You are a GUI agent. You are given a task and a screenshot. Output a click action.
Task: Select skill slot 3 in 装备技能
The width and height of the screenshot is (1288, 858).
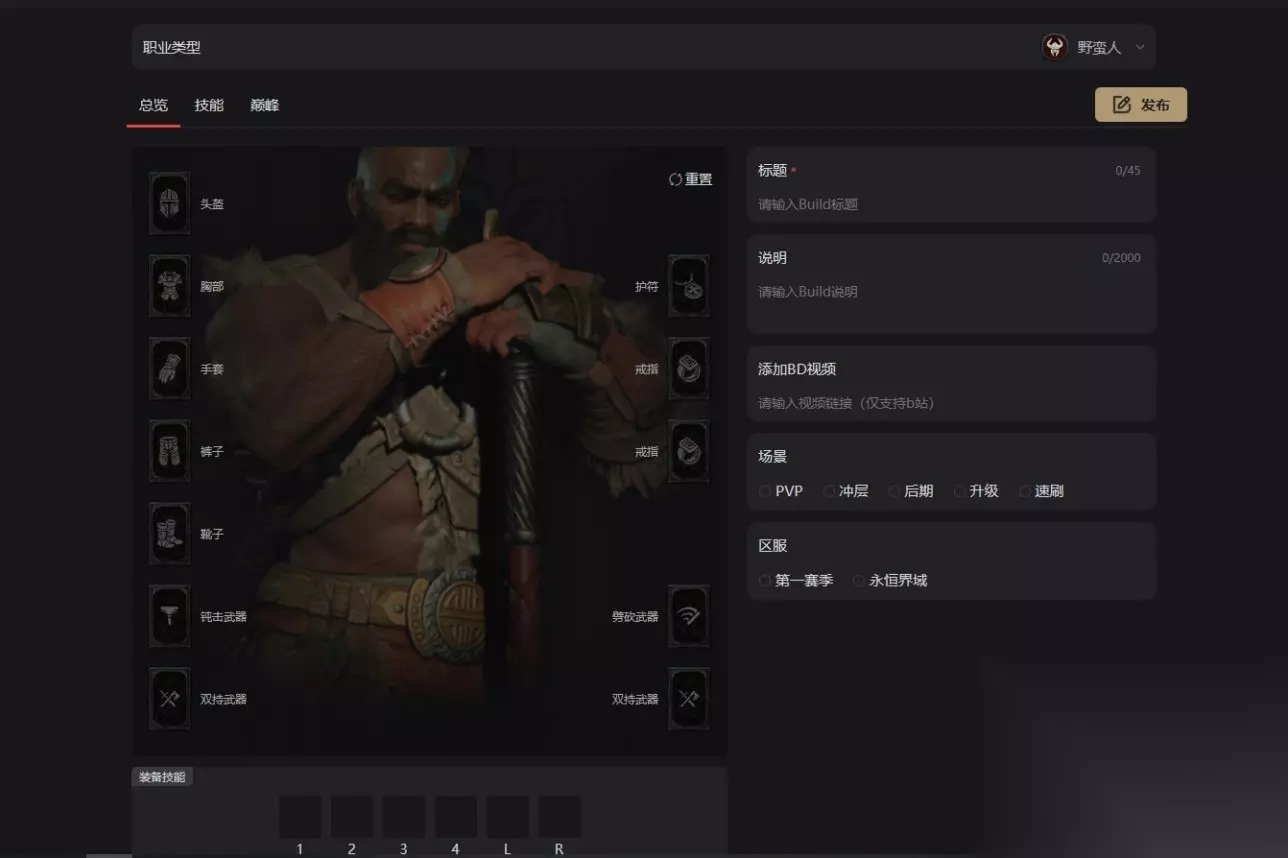404,817
